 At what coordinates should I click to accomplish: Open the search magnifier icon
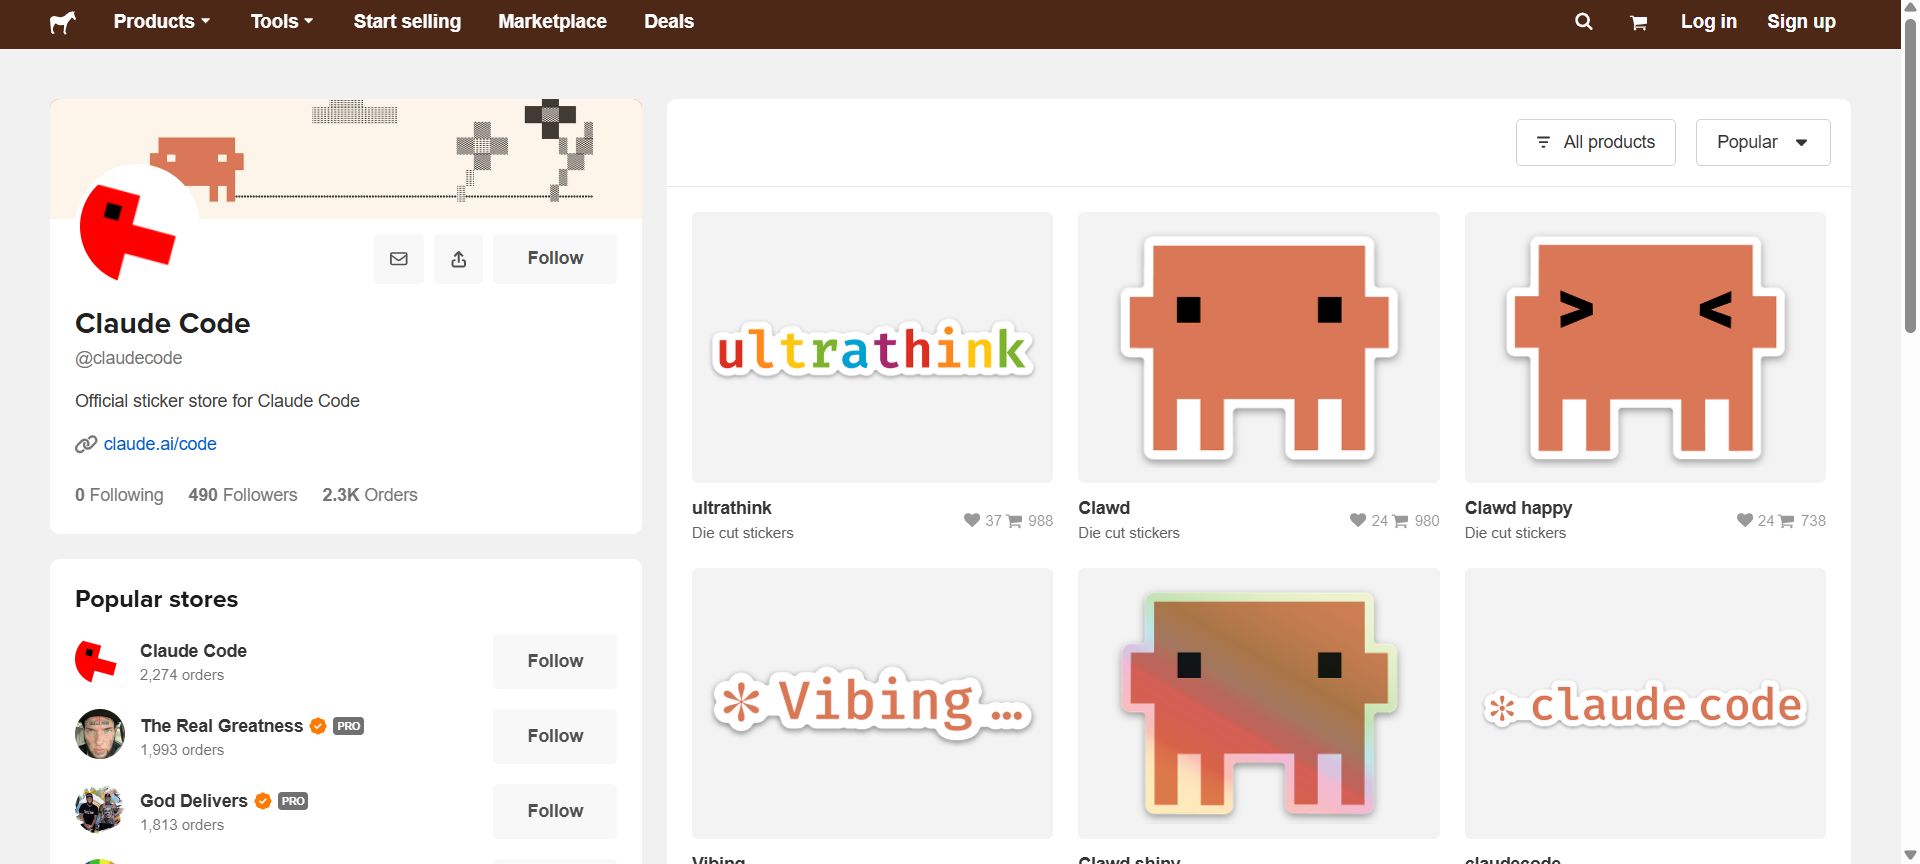(x=1583, y=22)
